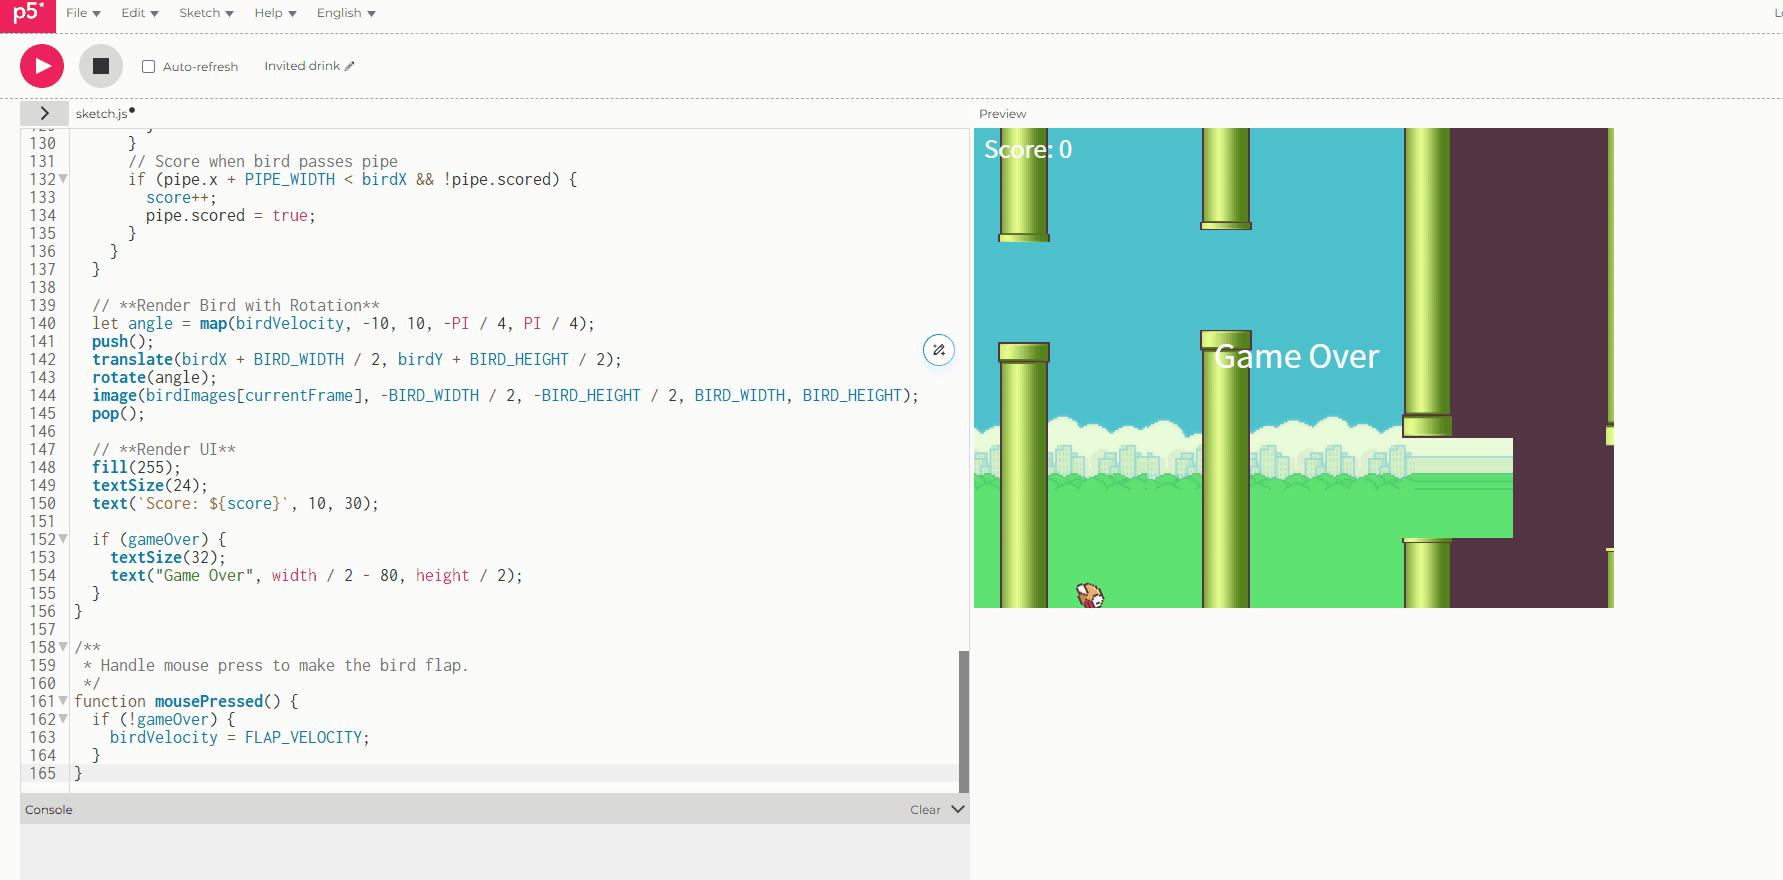This screenshot has width=1783, height=880.
Task: Click the p5* logo icon
Action: [28, 14]
